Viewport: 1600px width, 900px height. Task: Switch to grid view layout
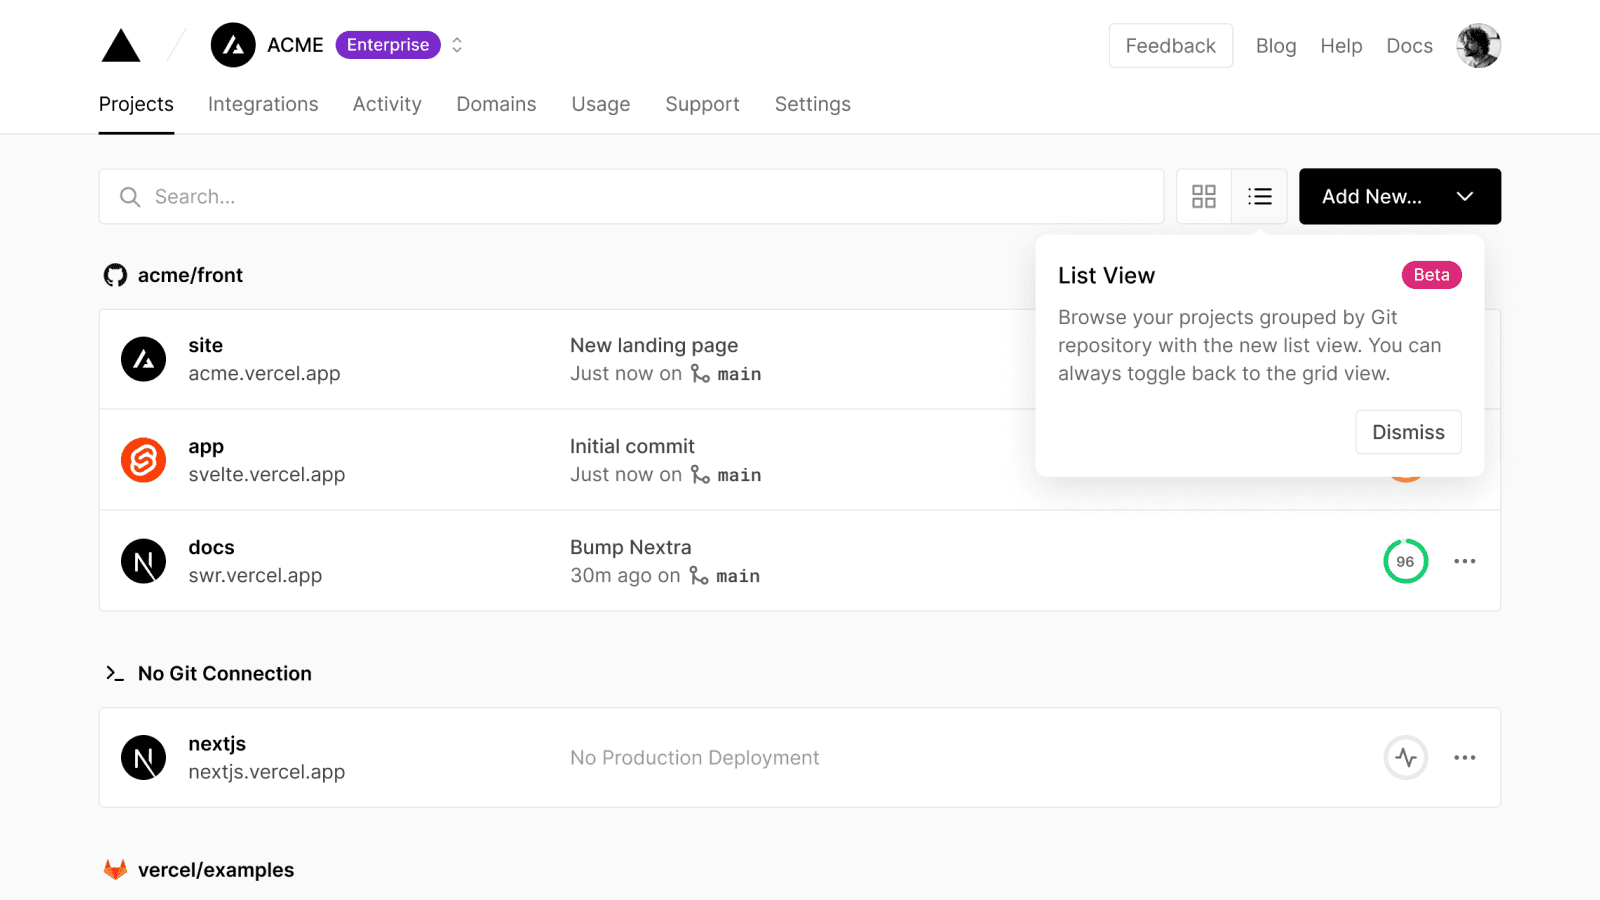(1204, 197)
